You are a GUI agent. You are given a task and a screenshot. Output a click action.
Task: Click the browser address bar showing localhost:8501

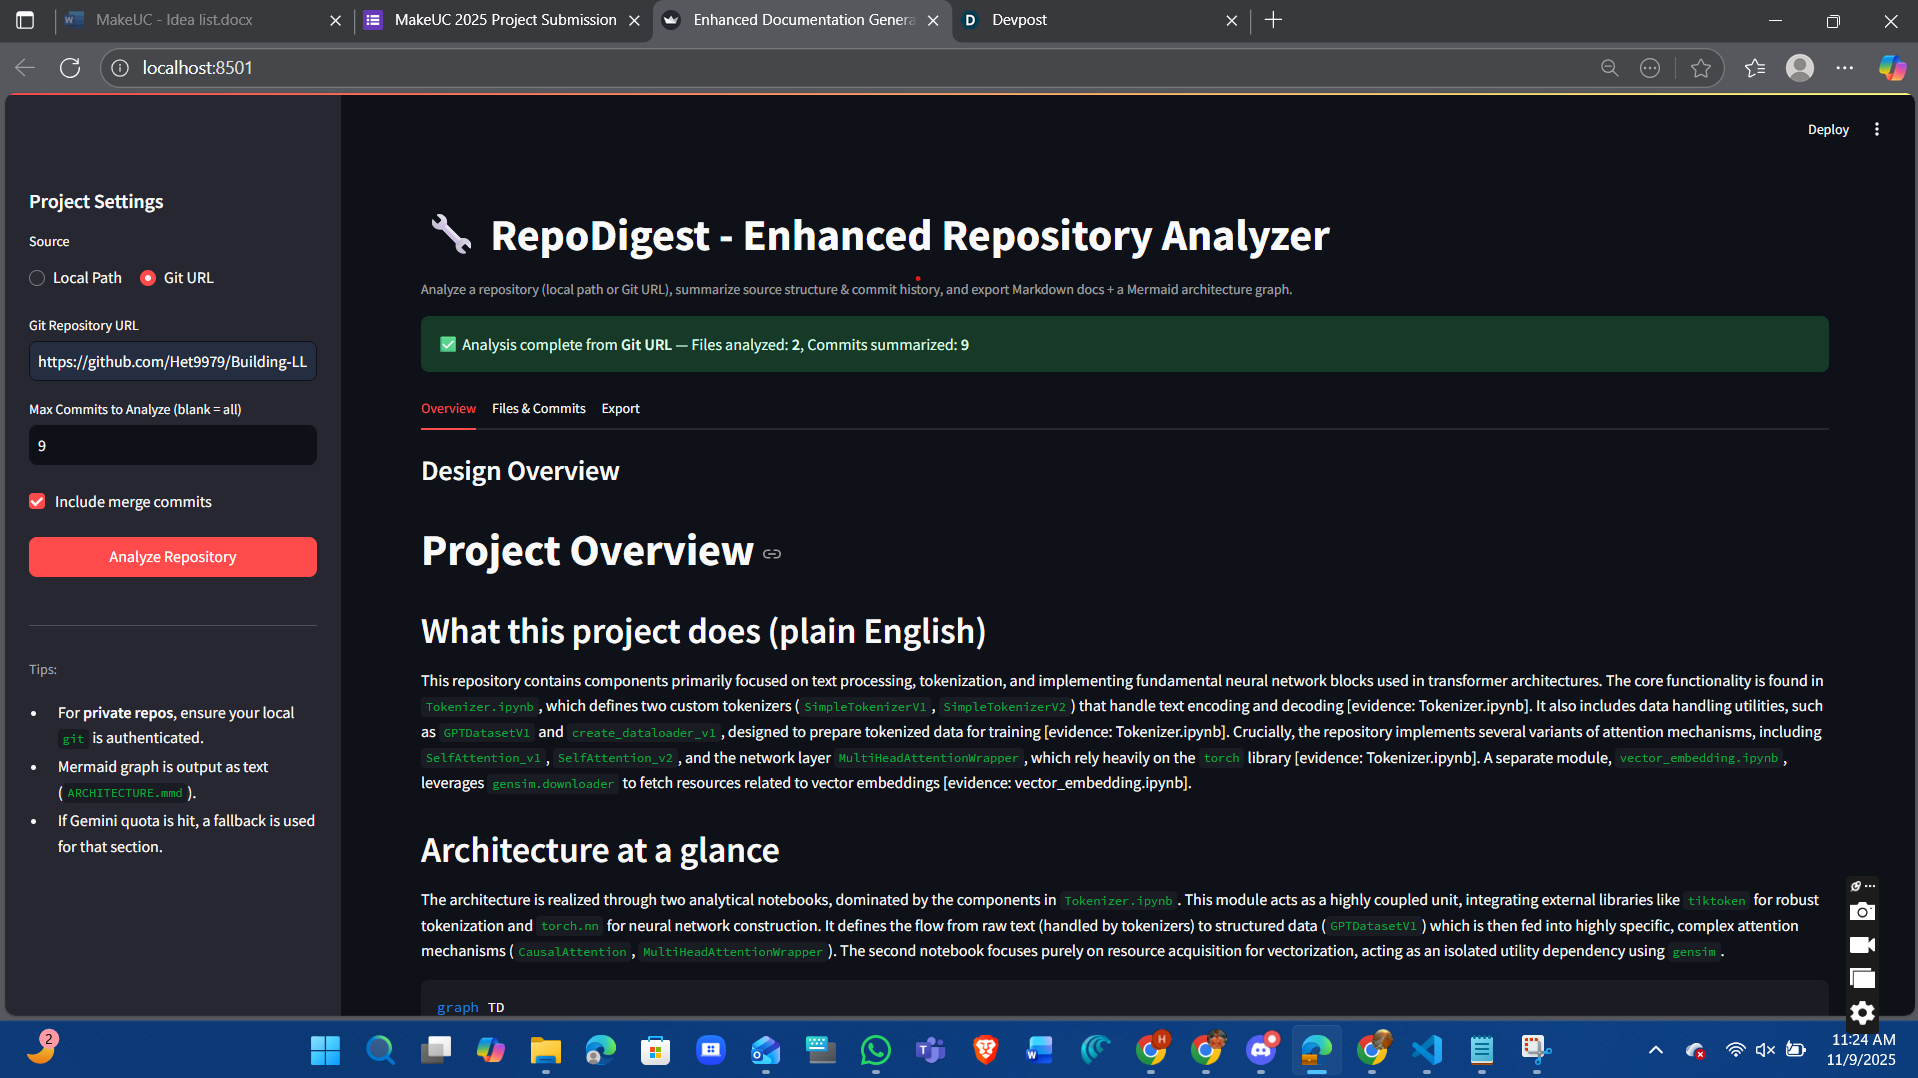850,68
